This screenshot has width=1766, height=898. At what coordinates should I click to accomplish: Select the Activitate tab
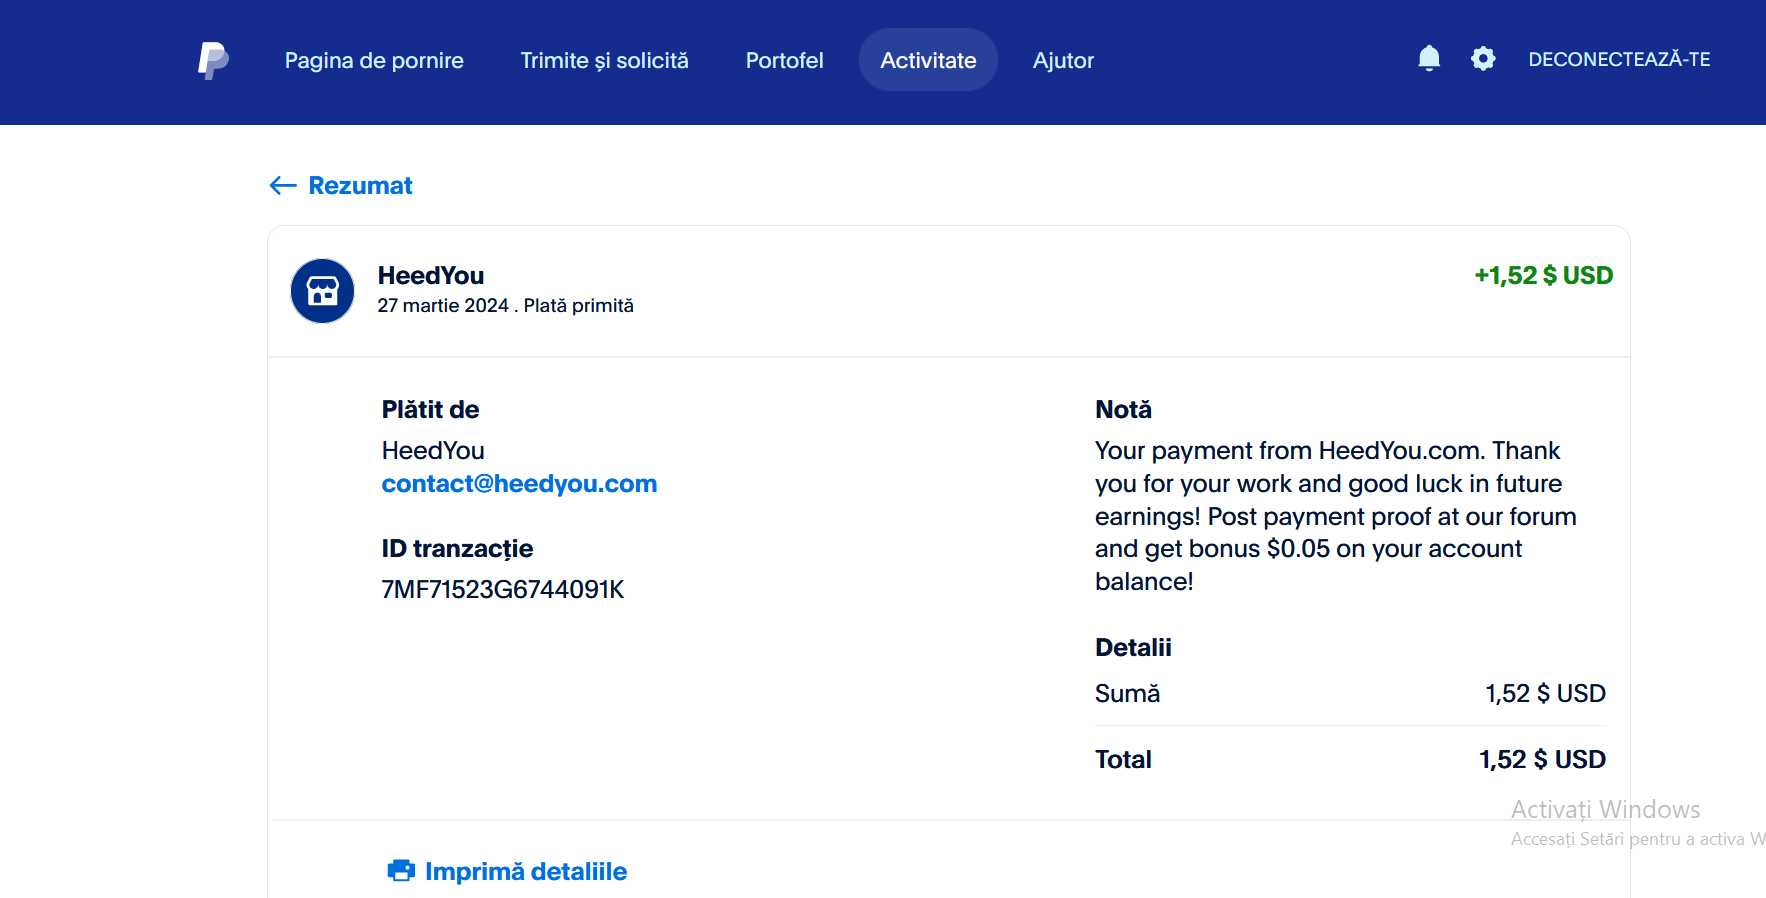click(x=928, y=60)
